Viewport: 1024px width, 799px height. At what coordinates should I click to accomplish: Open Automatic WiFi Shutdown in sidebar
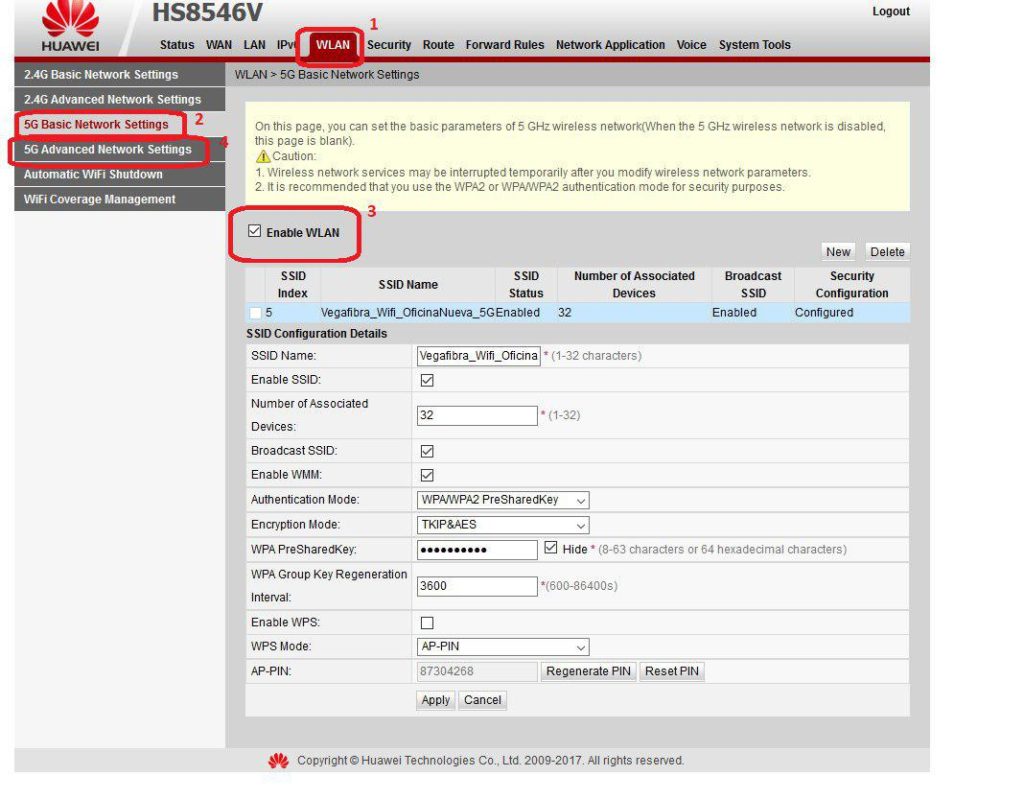120,174
